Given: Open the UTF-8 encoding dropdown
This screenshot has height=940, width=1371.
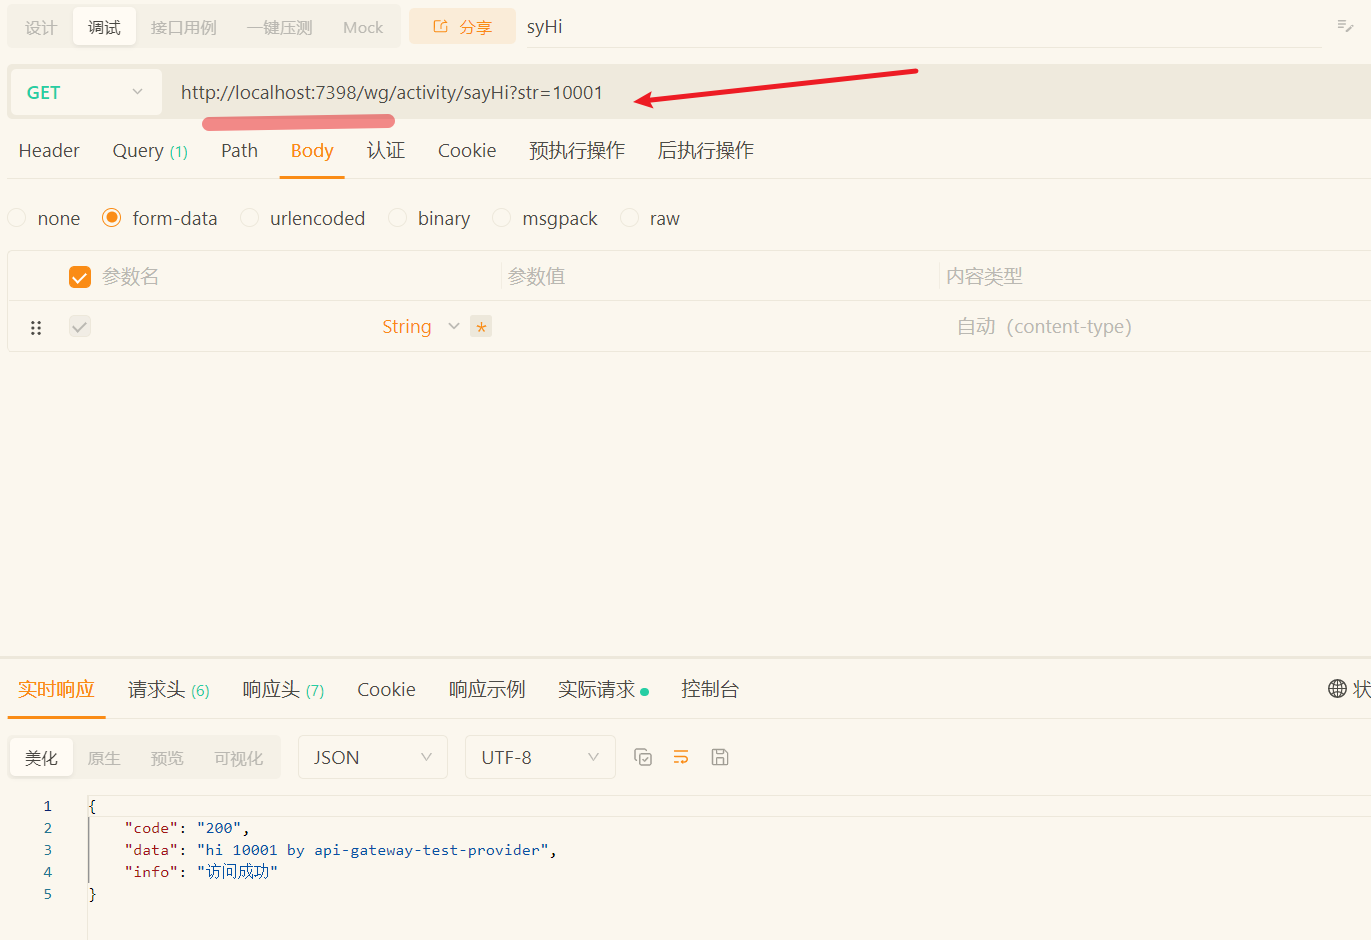Looking at the screenshot, I should 539,757.
